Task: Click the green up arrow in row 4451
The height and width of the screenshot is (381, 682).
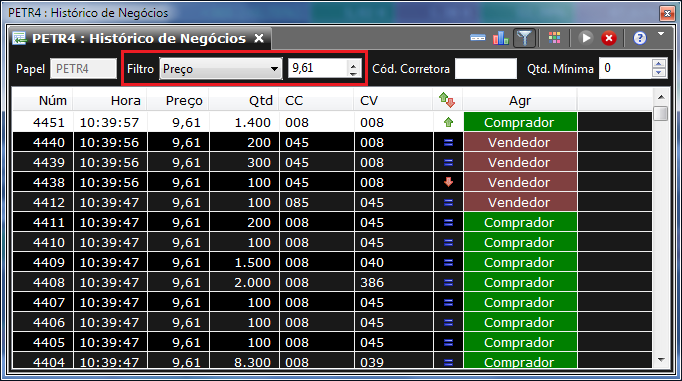Action: [x=448, y=122]
